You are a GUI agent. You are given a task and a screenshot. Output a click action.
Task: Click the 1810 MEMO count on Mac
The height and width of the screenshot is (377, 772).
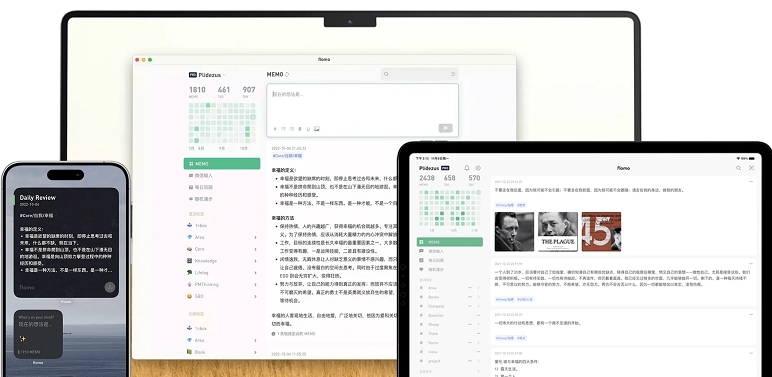click(197, 92)
